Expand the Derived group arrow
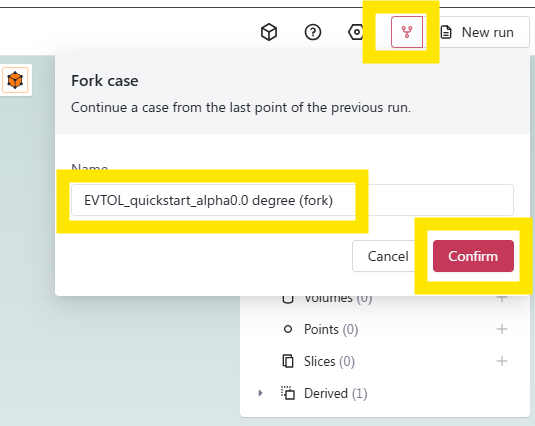The height and width of the screenshot is (426, 535). pyautogui.click(x=260, y=393)
